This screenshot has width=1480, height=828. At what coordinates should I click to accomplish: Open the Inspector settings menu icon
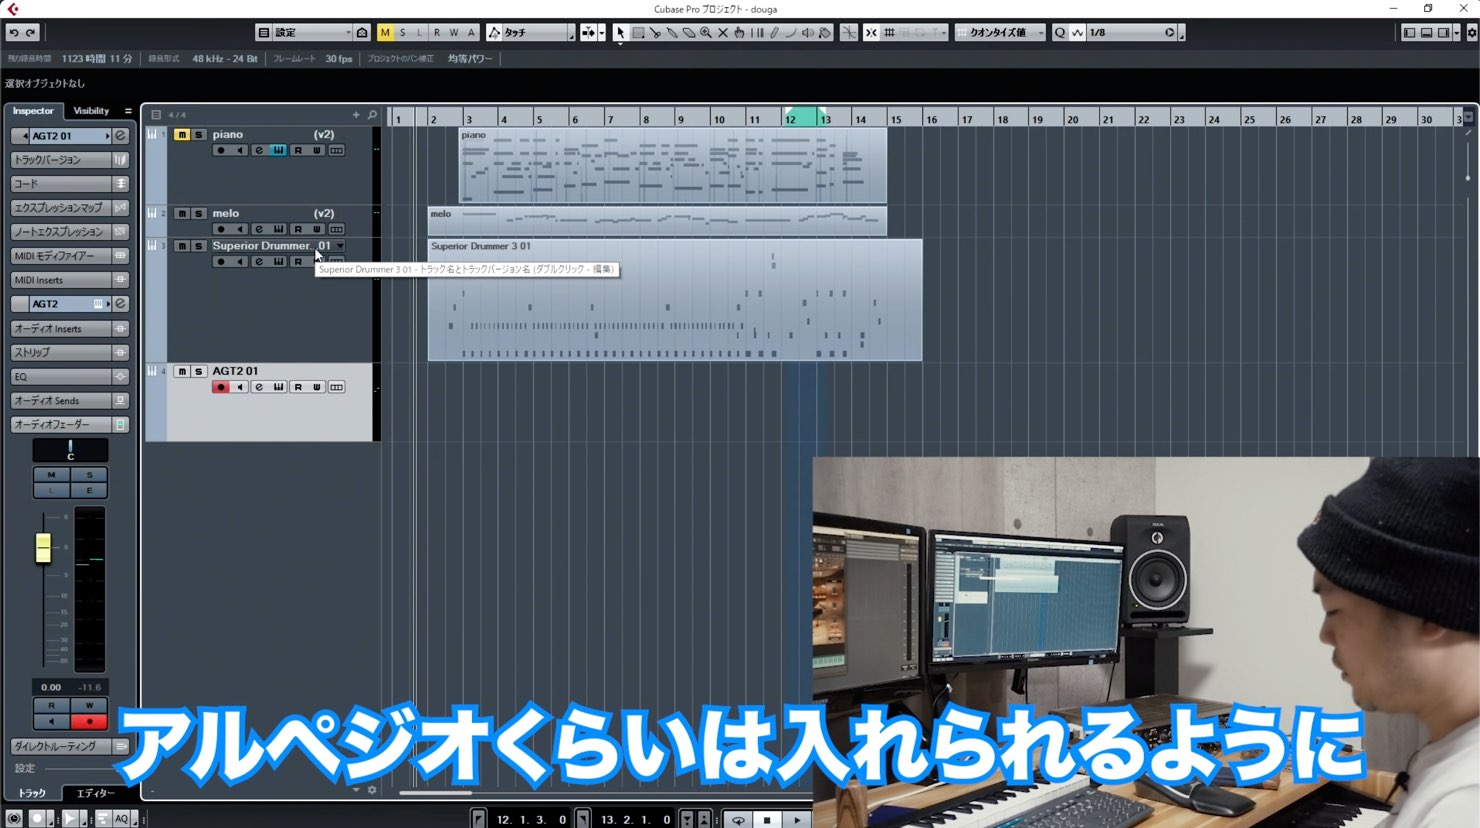point(128,111)
